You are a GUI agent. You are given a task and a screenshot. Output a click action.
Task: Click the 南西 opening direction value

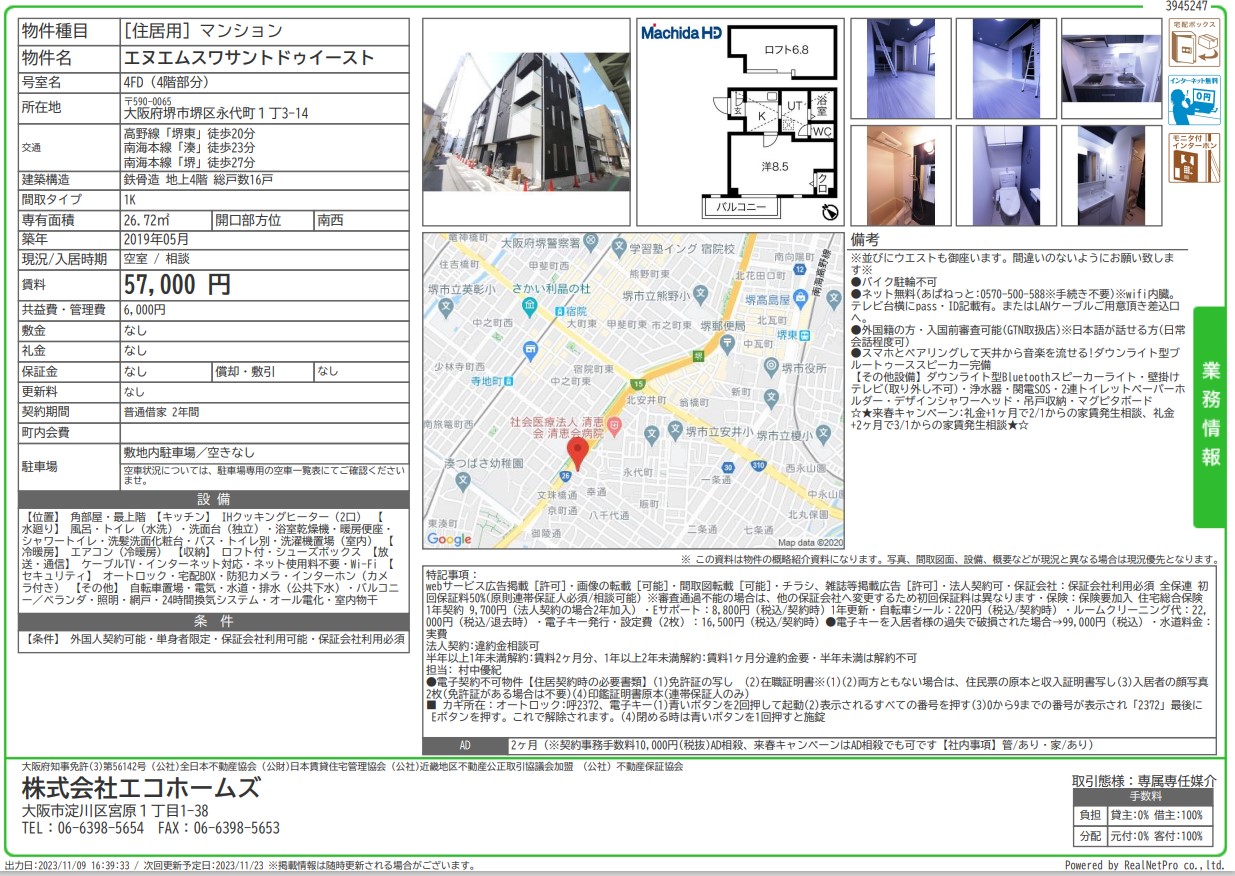click(x=329, y=219)
